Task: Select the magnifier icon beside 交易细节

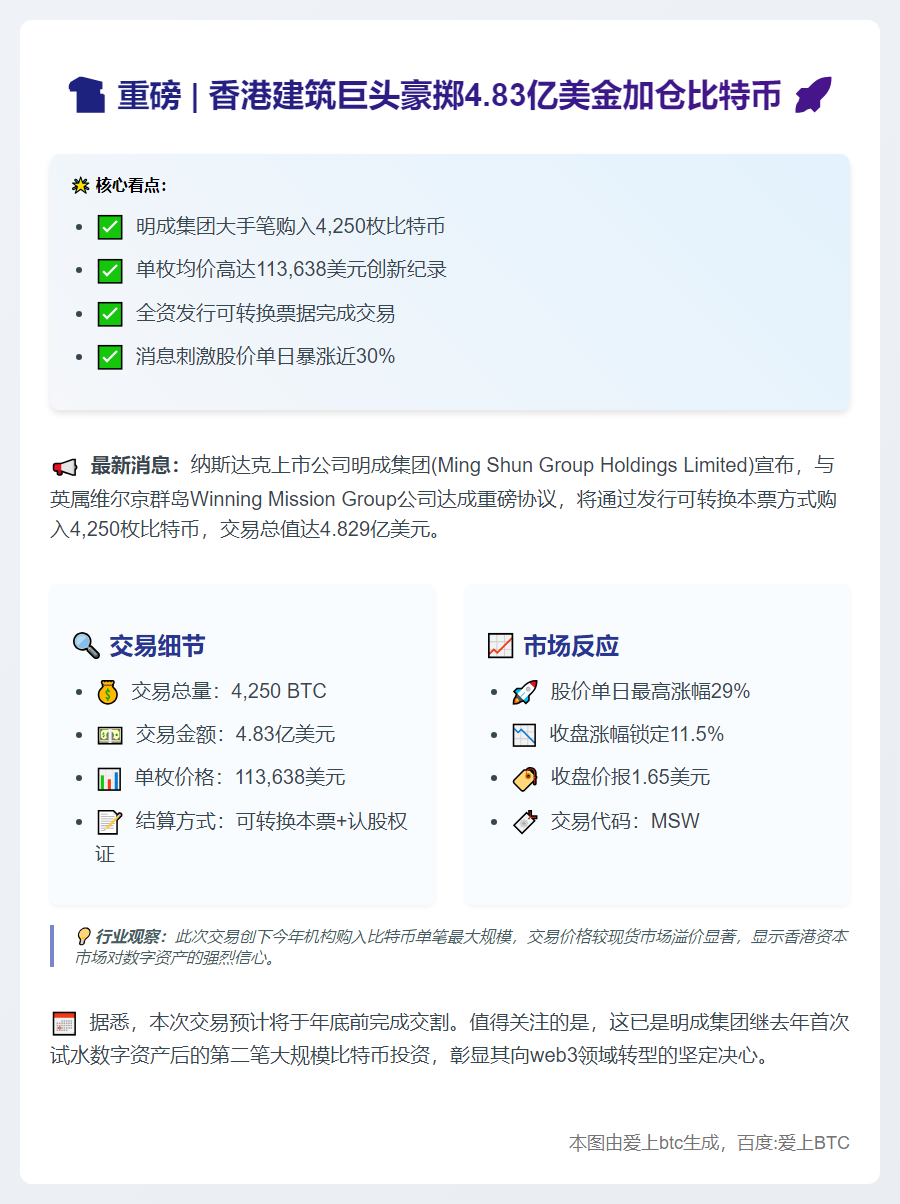Action: pyautogui.click(x=86, y=645)
